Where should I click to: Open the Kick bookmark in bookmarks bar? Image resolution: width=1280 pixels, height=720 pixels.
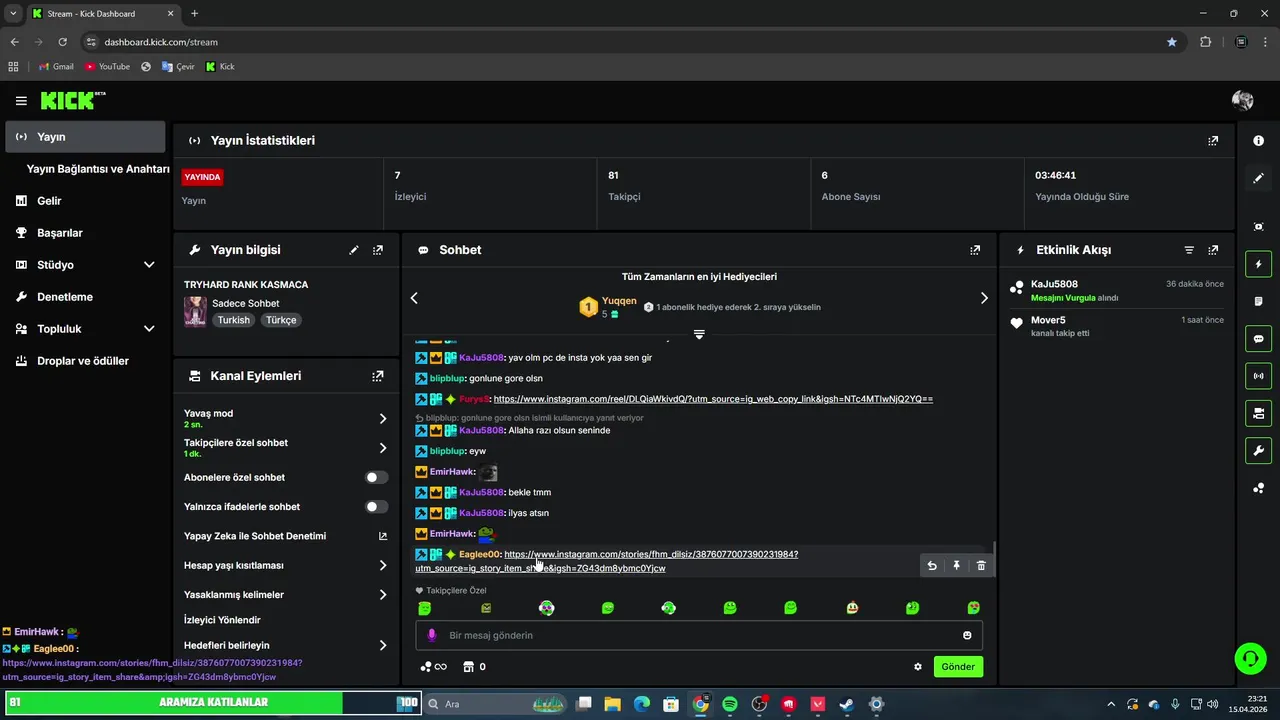pyautogui.click(x=220, y=67)
